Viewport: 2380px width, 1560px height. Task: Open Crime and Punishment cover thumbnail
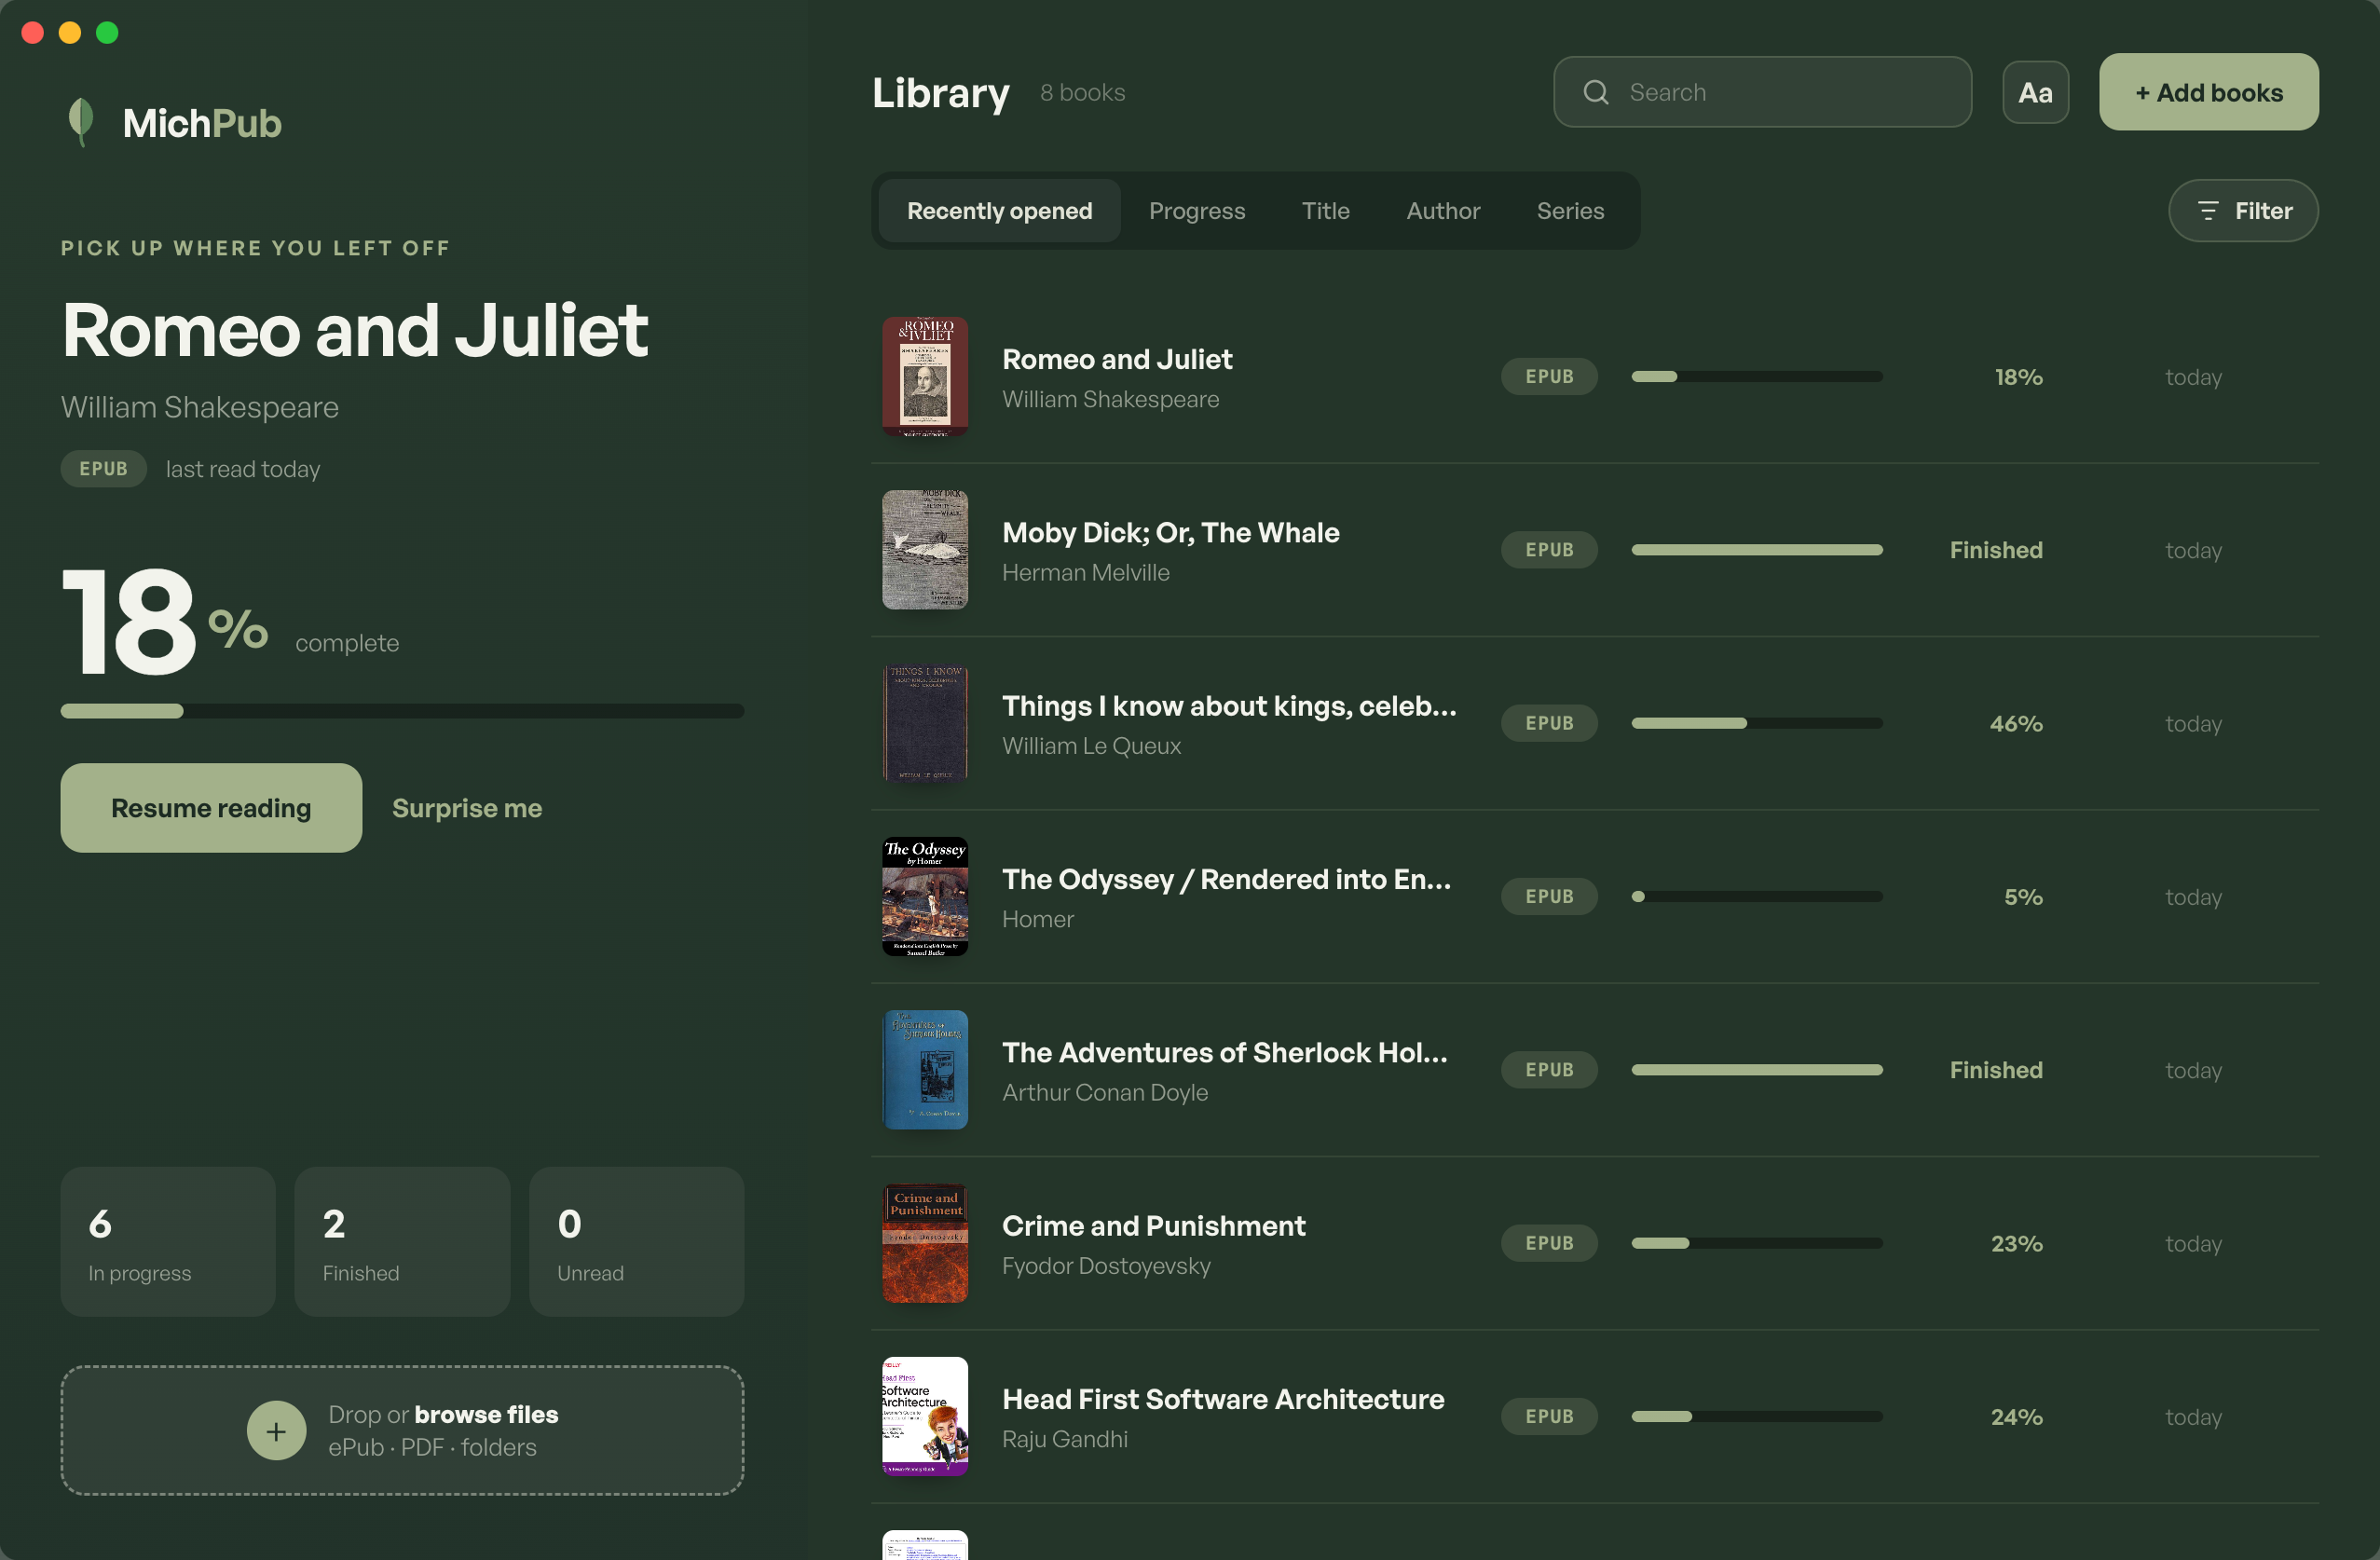(925, 1243)
